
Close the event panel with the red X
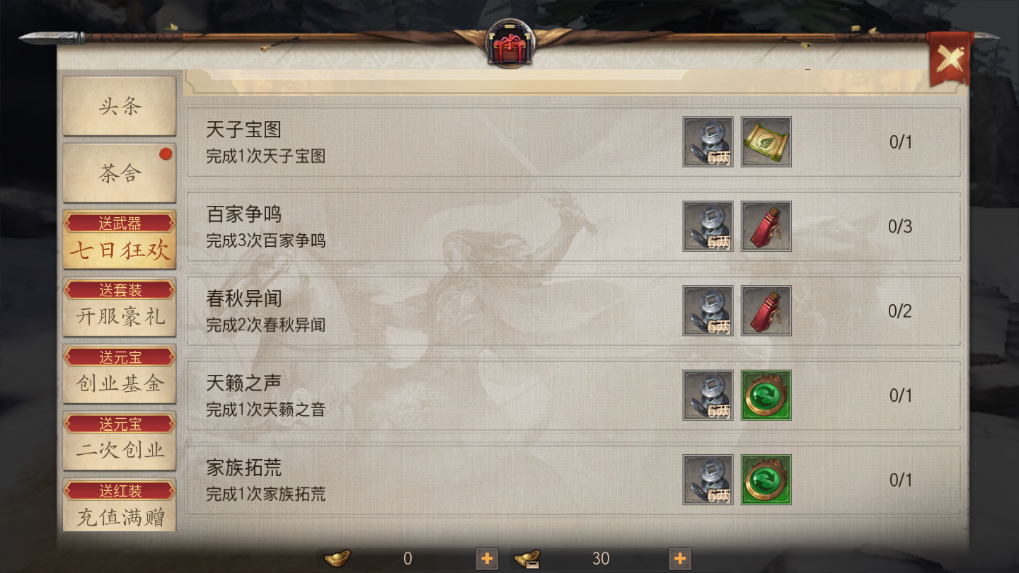(x=949, y=59)
